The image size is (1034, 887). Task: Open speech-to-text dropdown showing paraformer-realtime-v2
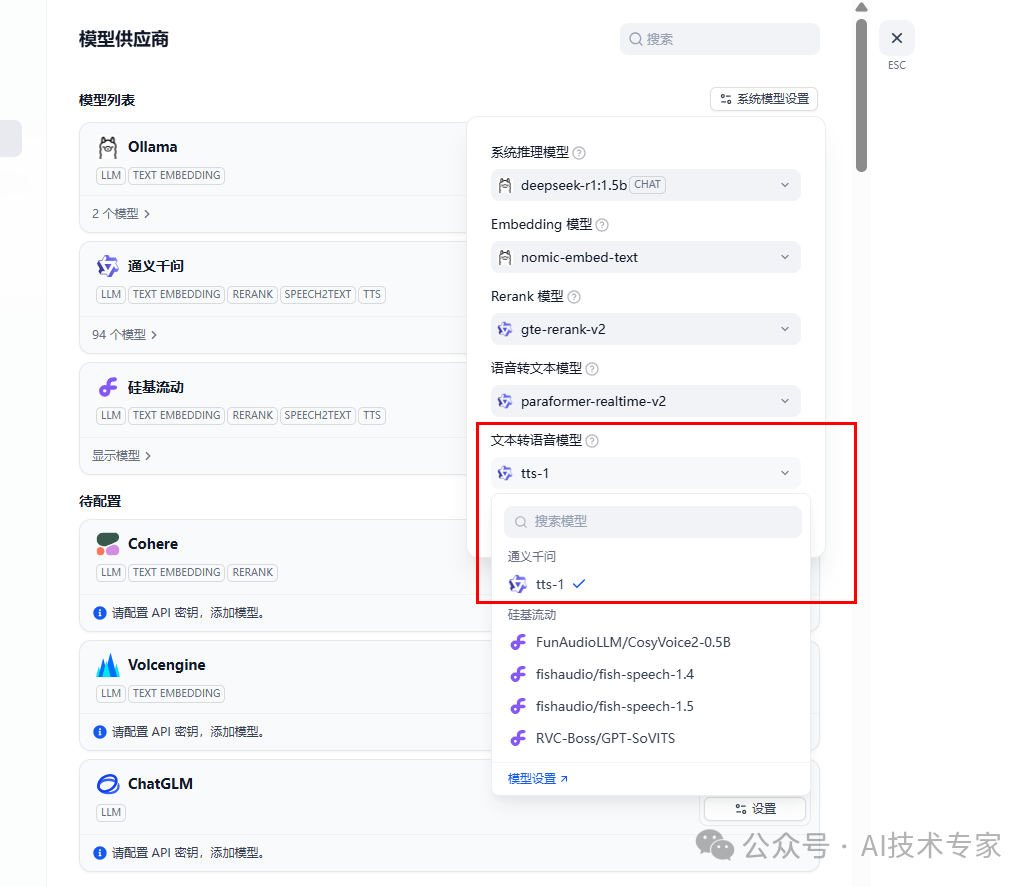point(646,401)
